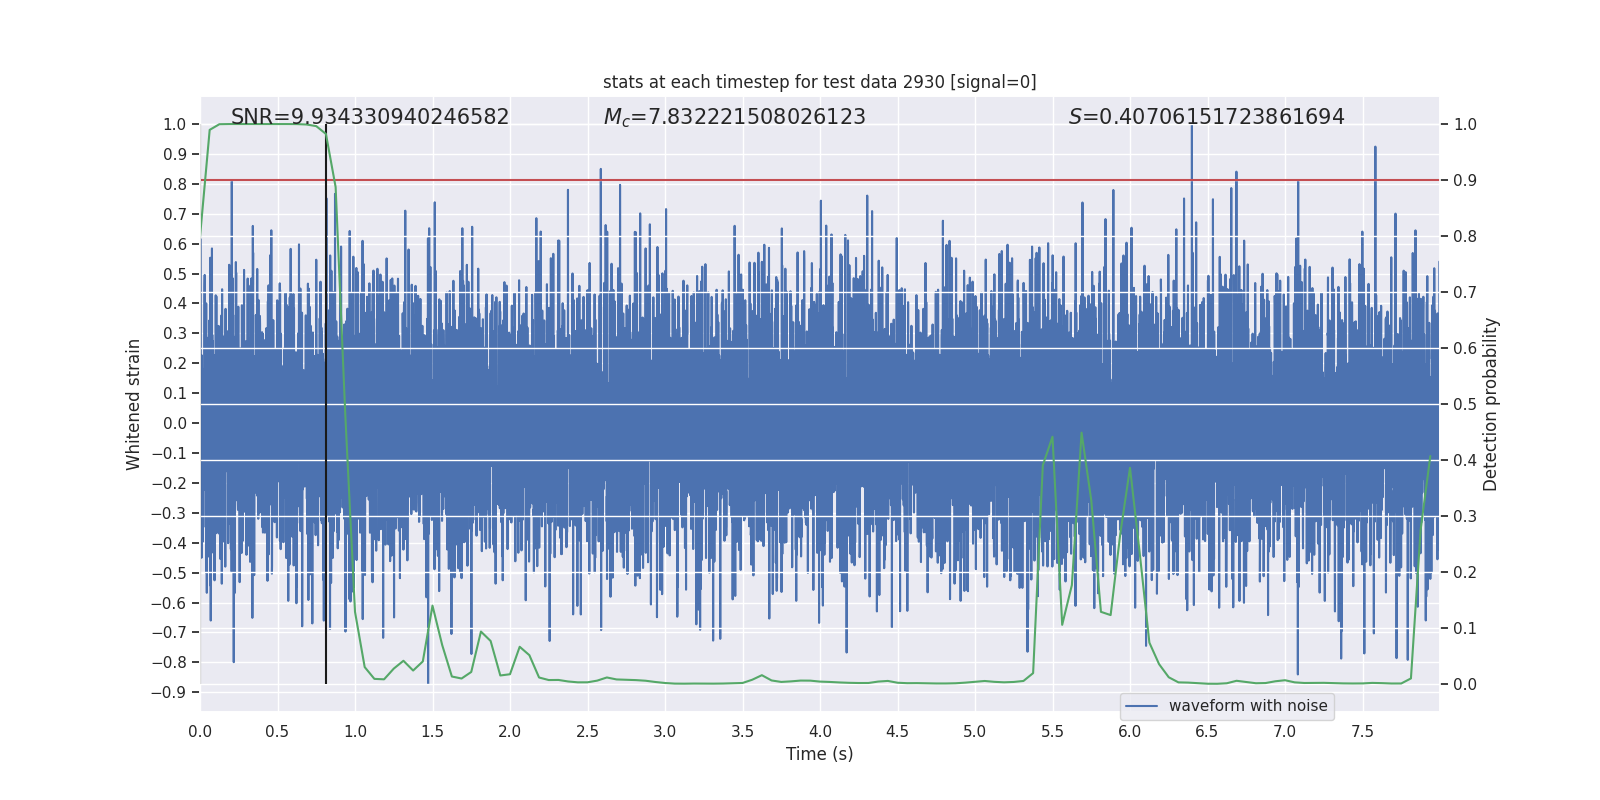Image resolution: width=1600 pixels, height=800 pixels.
Task: Click the black vertical line marker
Action: pyautogui.click(x=326, y=410)
